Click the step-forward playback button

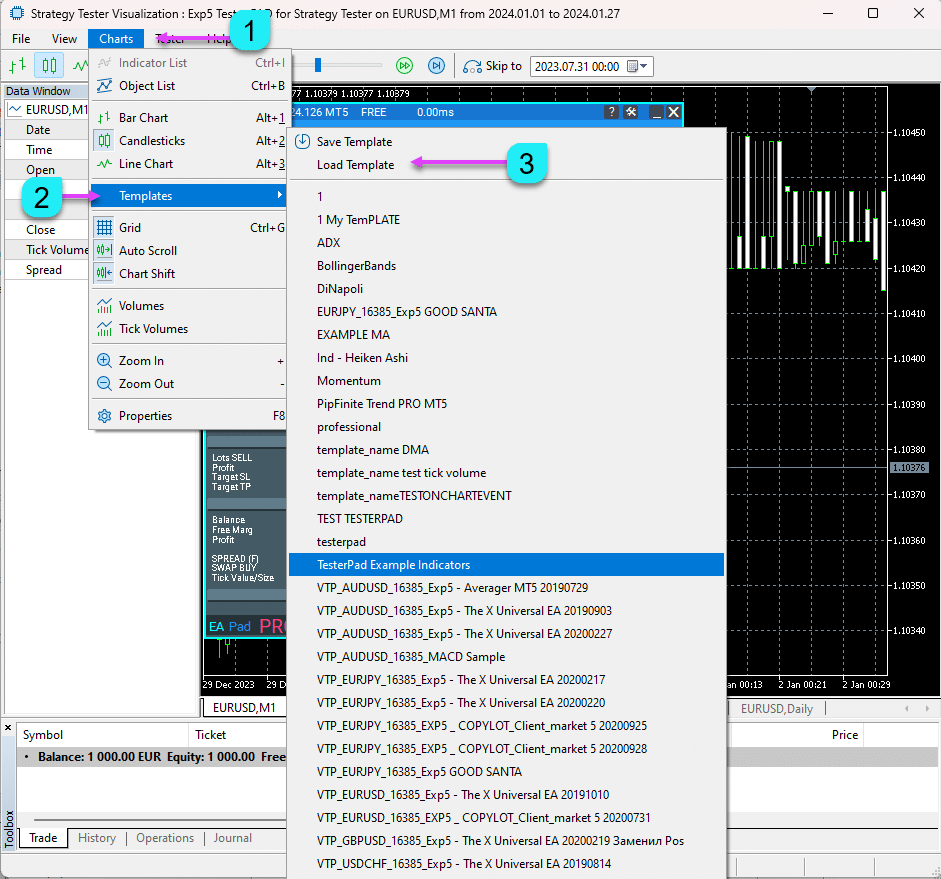(x=436, y=65)
